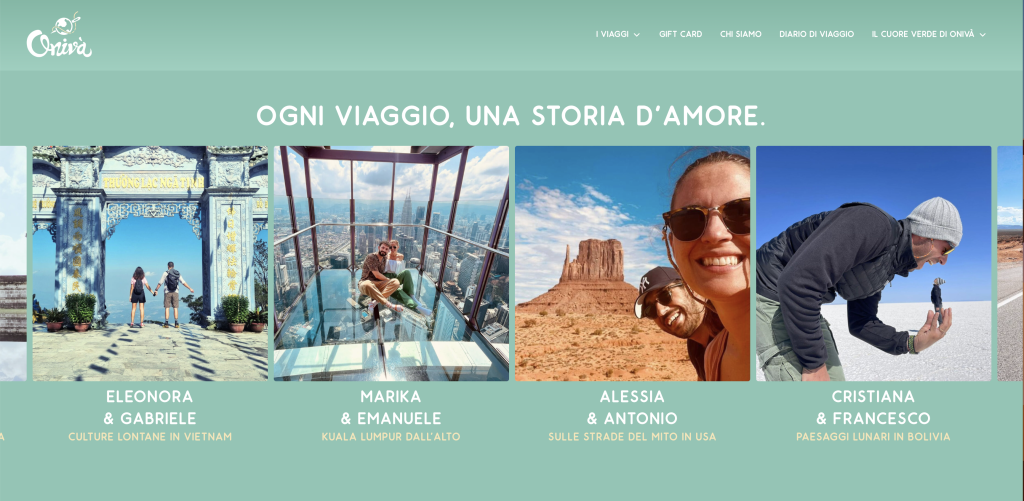Expand the I Viaggi chevron
This screenshot has height=501, width=1024.
(637, 35)
